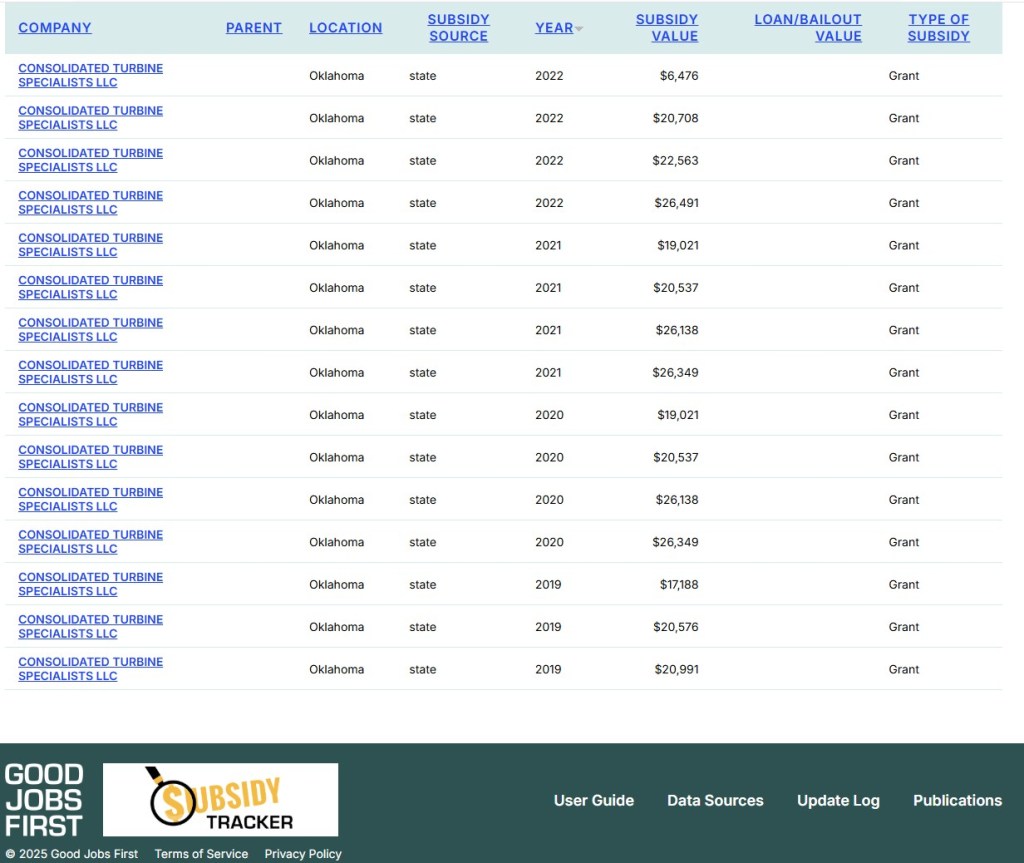Sort by the TYPE OF SUBSIDY header
This screenshot has width=1024, height=863.
pyautogui.click(x=938, y=27)
